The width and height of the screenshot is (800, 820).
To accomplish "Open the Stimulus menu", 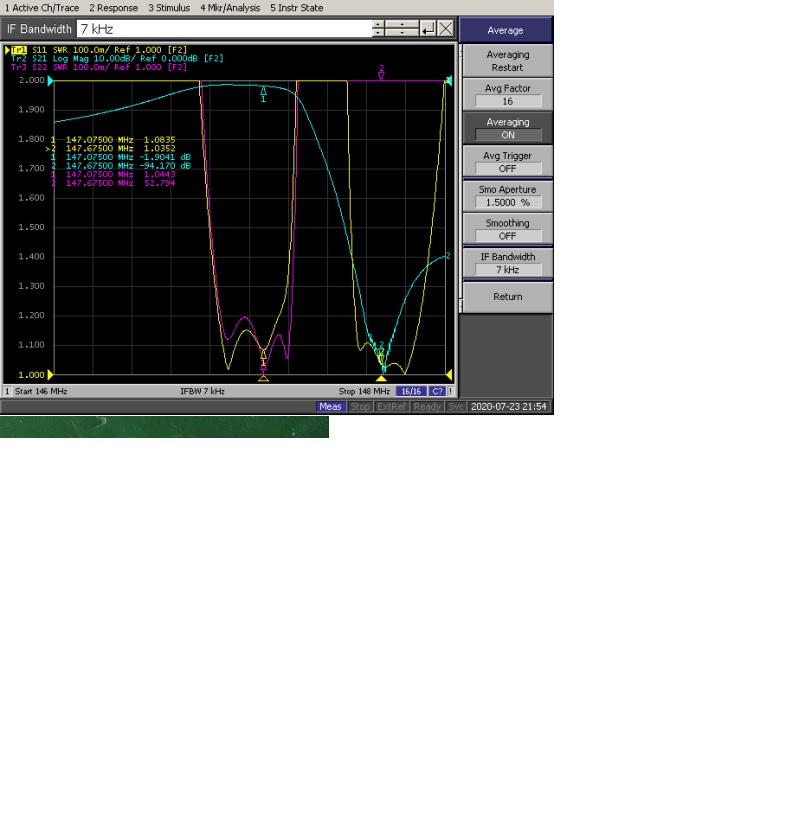I will [x=169, y=8].
